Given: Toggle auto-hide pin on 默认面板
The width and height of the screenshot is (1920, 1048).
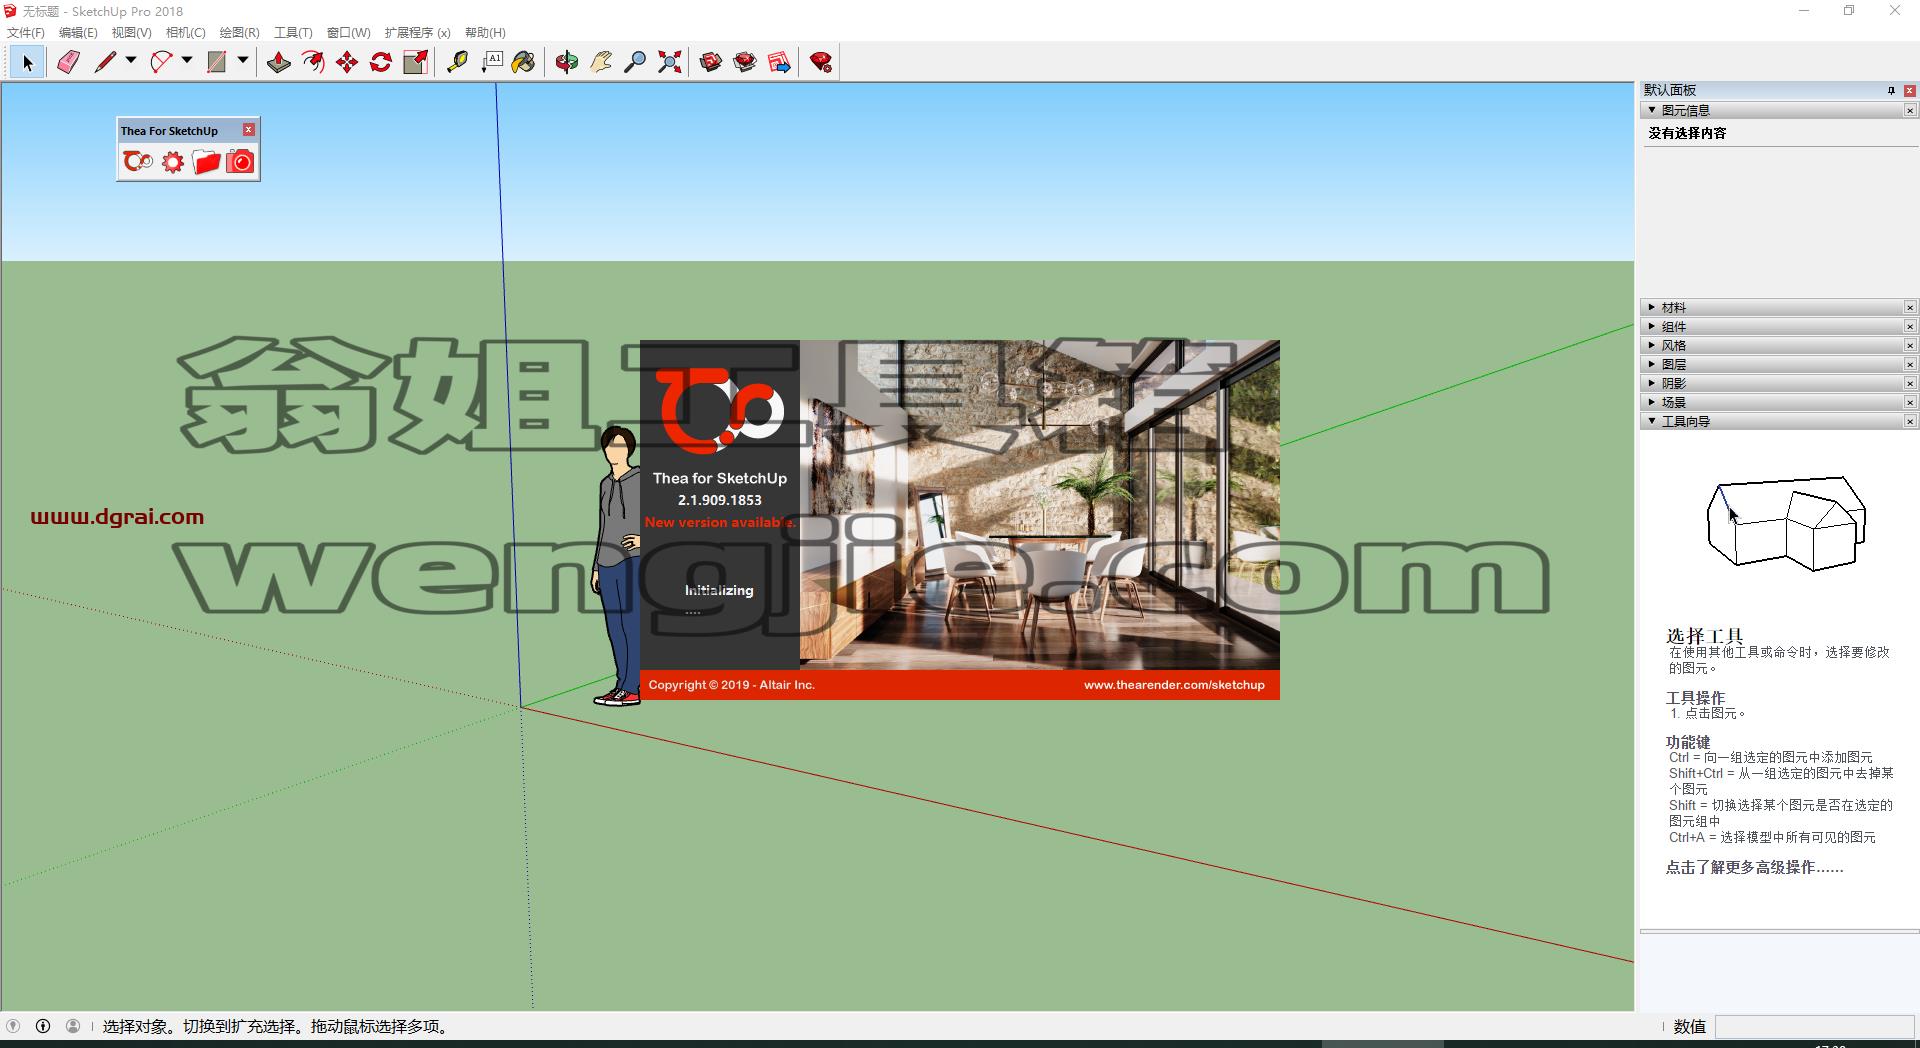Looking at the screenshot, I should [1891, 90].
